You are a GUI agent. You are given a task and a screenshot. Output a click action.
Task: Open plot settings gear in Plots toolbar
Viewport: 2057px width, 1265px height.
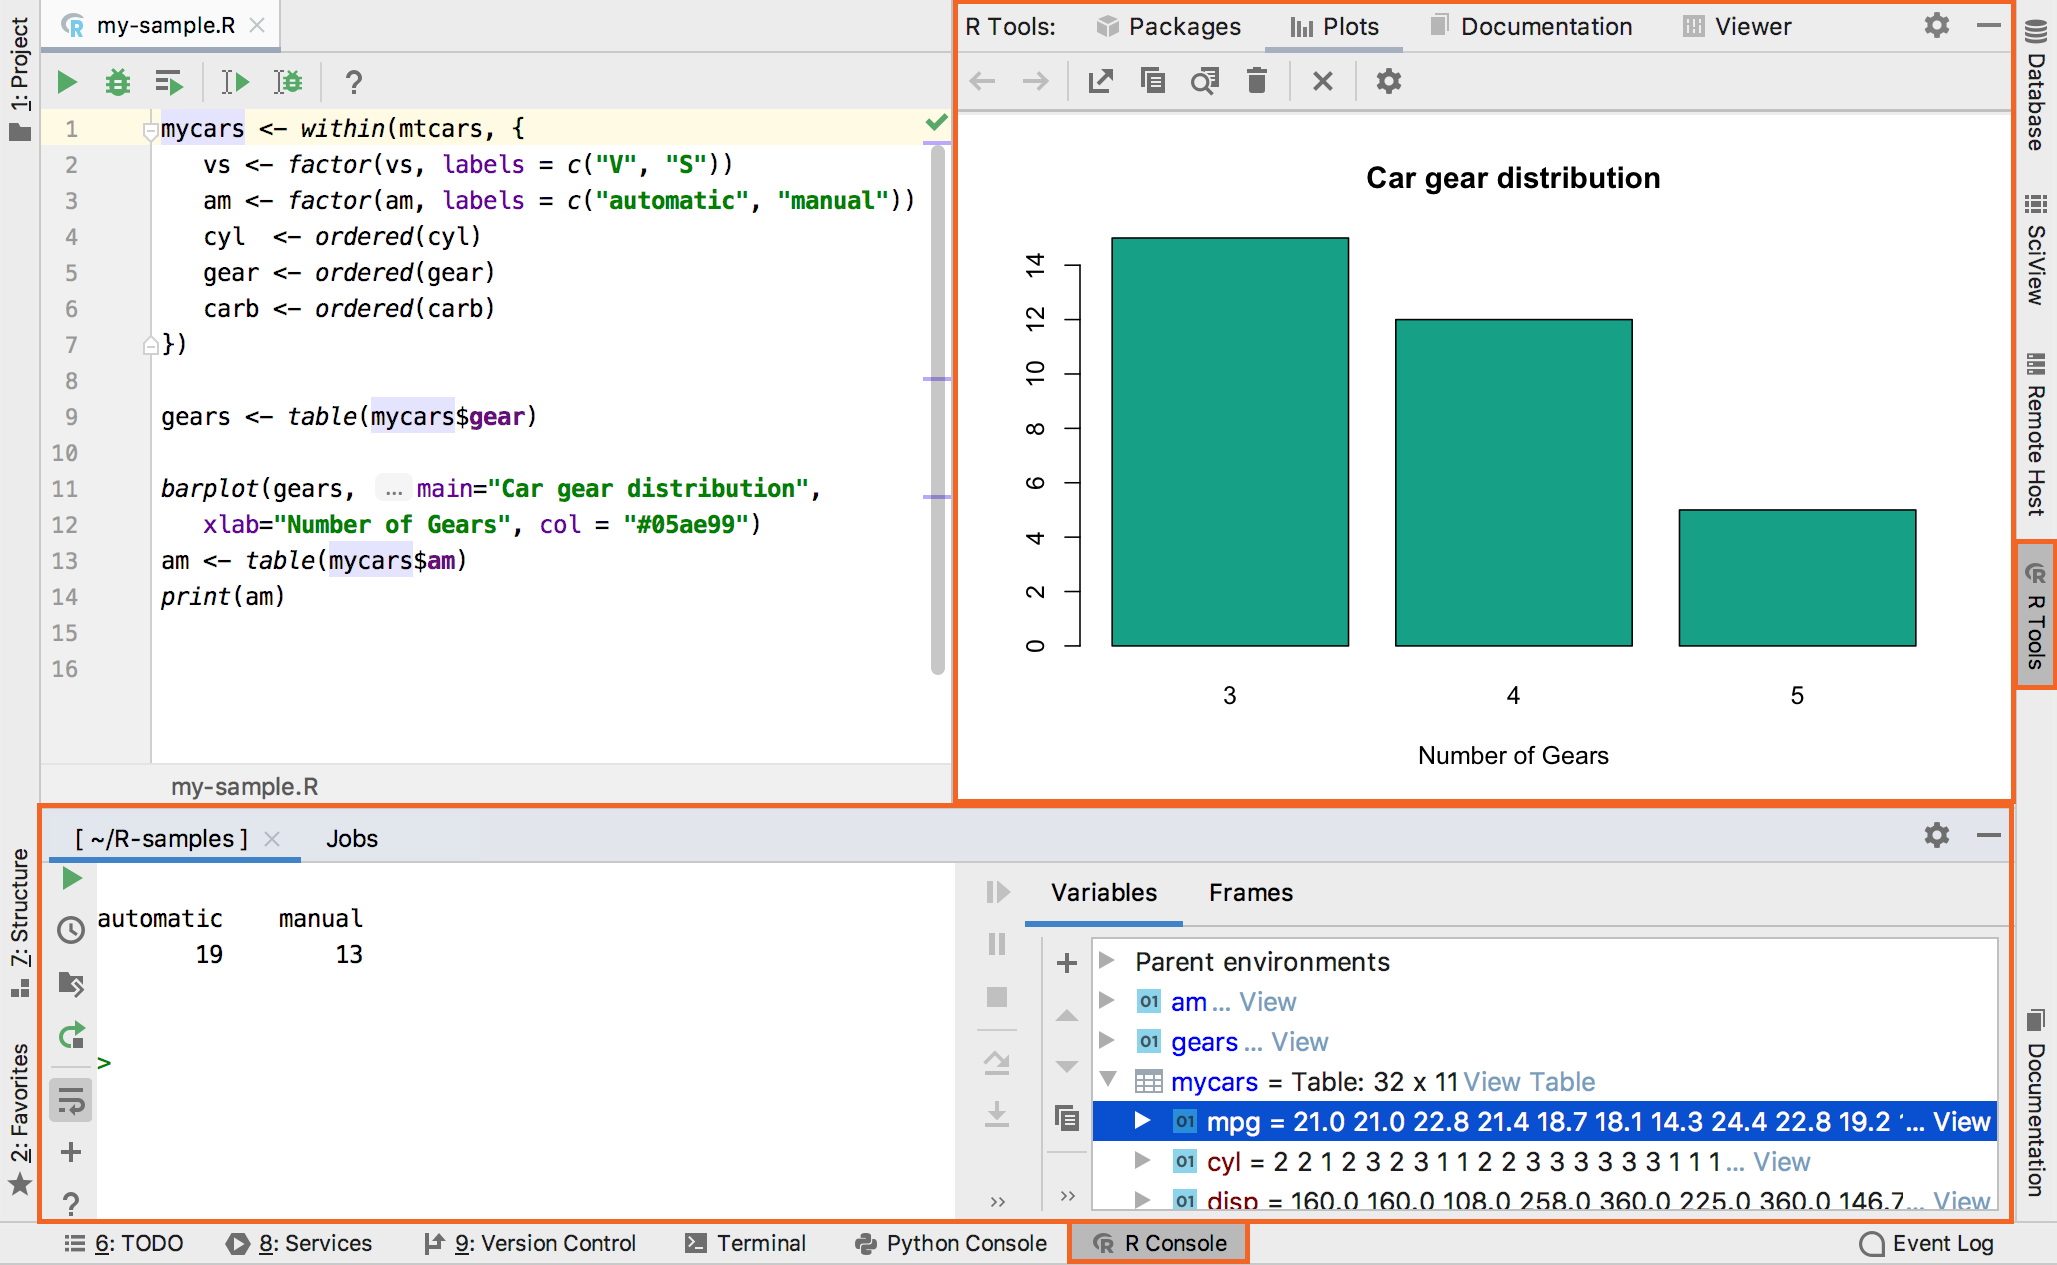click(1388, 81)
